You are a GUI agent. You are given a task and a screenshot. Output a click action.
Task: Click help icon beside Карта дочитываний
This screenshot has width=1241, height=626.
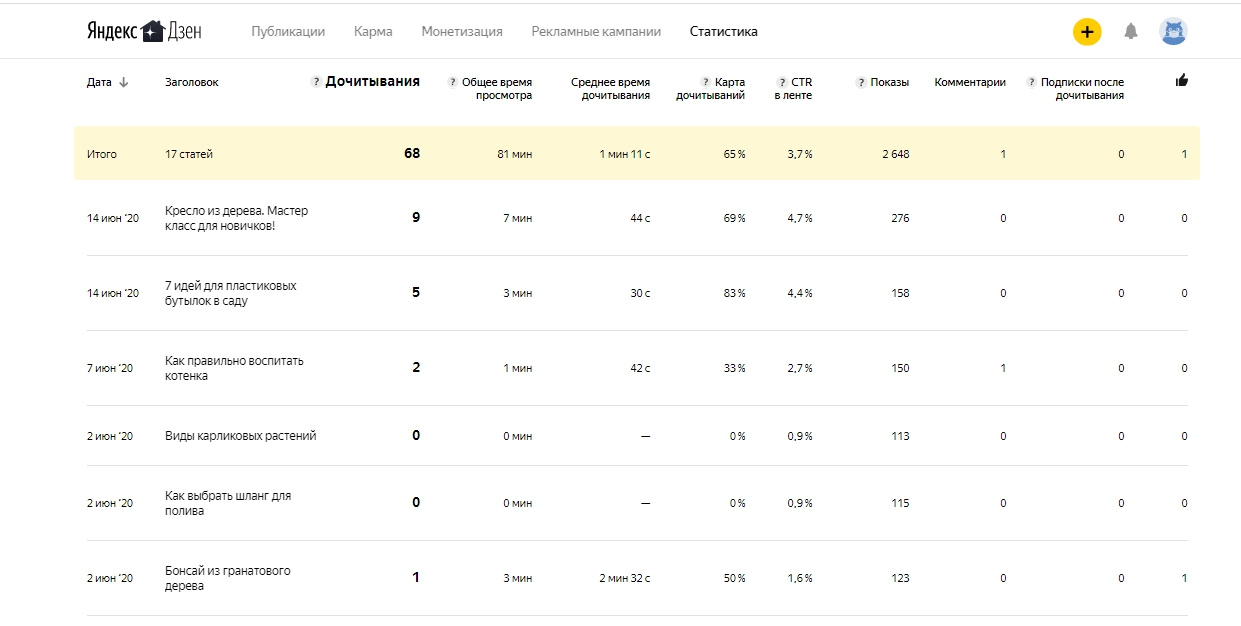[x=706, y=83]
